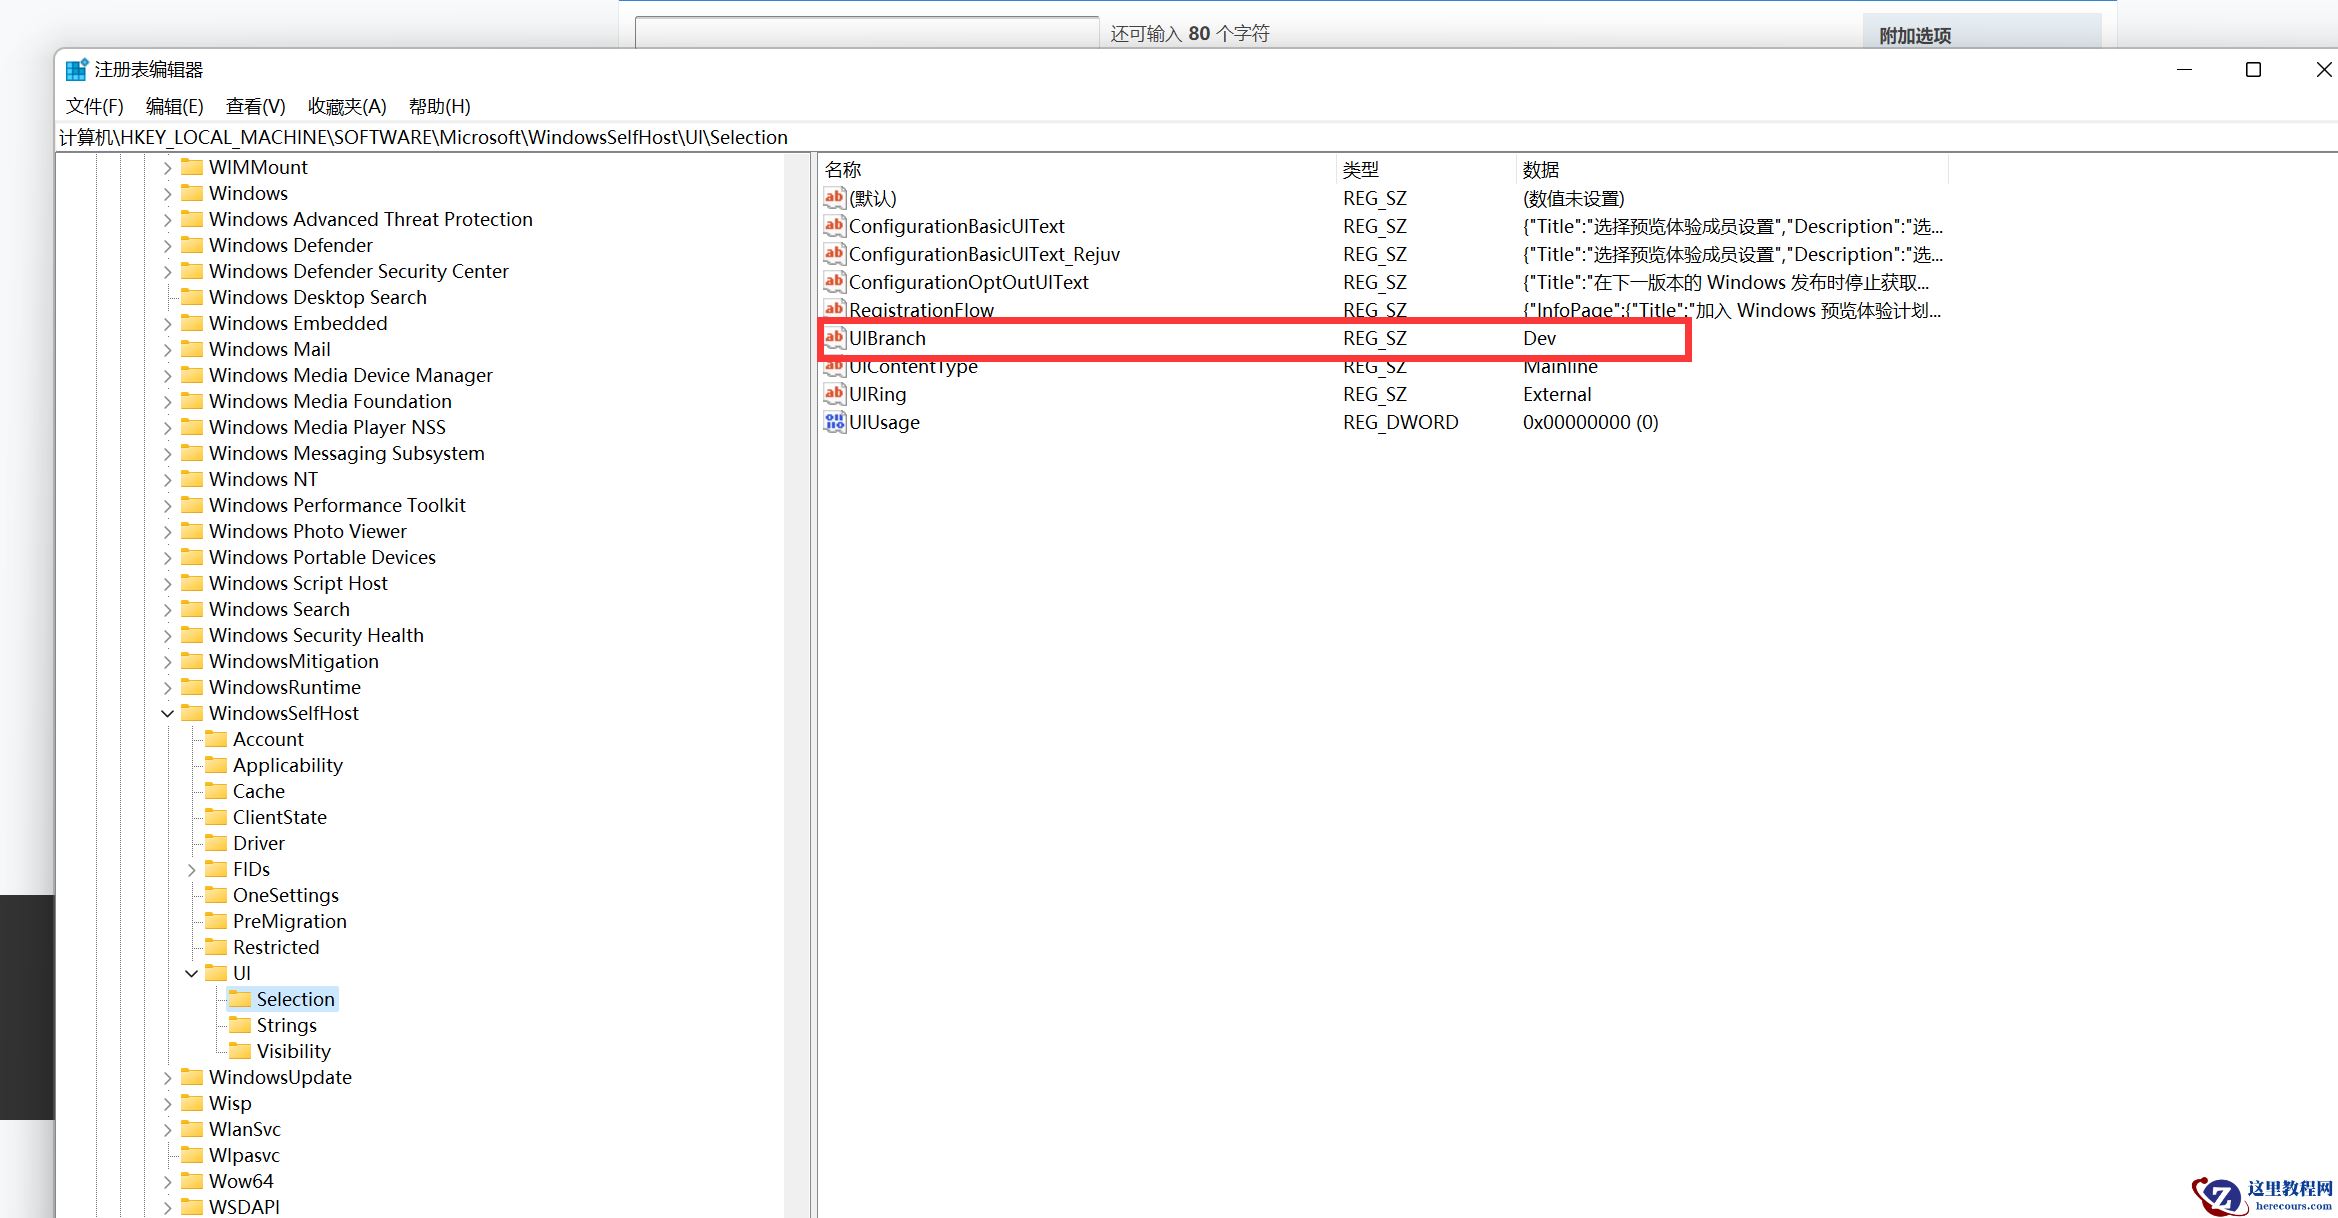This screenshot has height=1218, width=2338.
Task: Click the Cache folder icon
Action: (x=215, y=791)
